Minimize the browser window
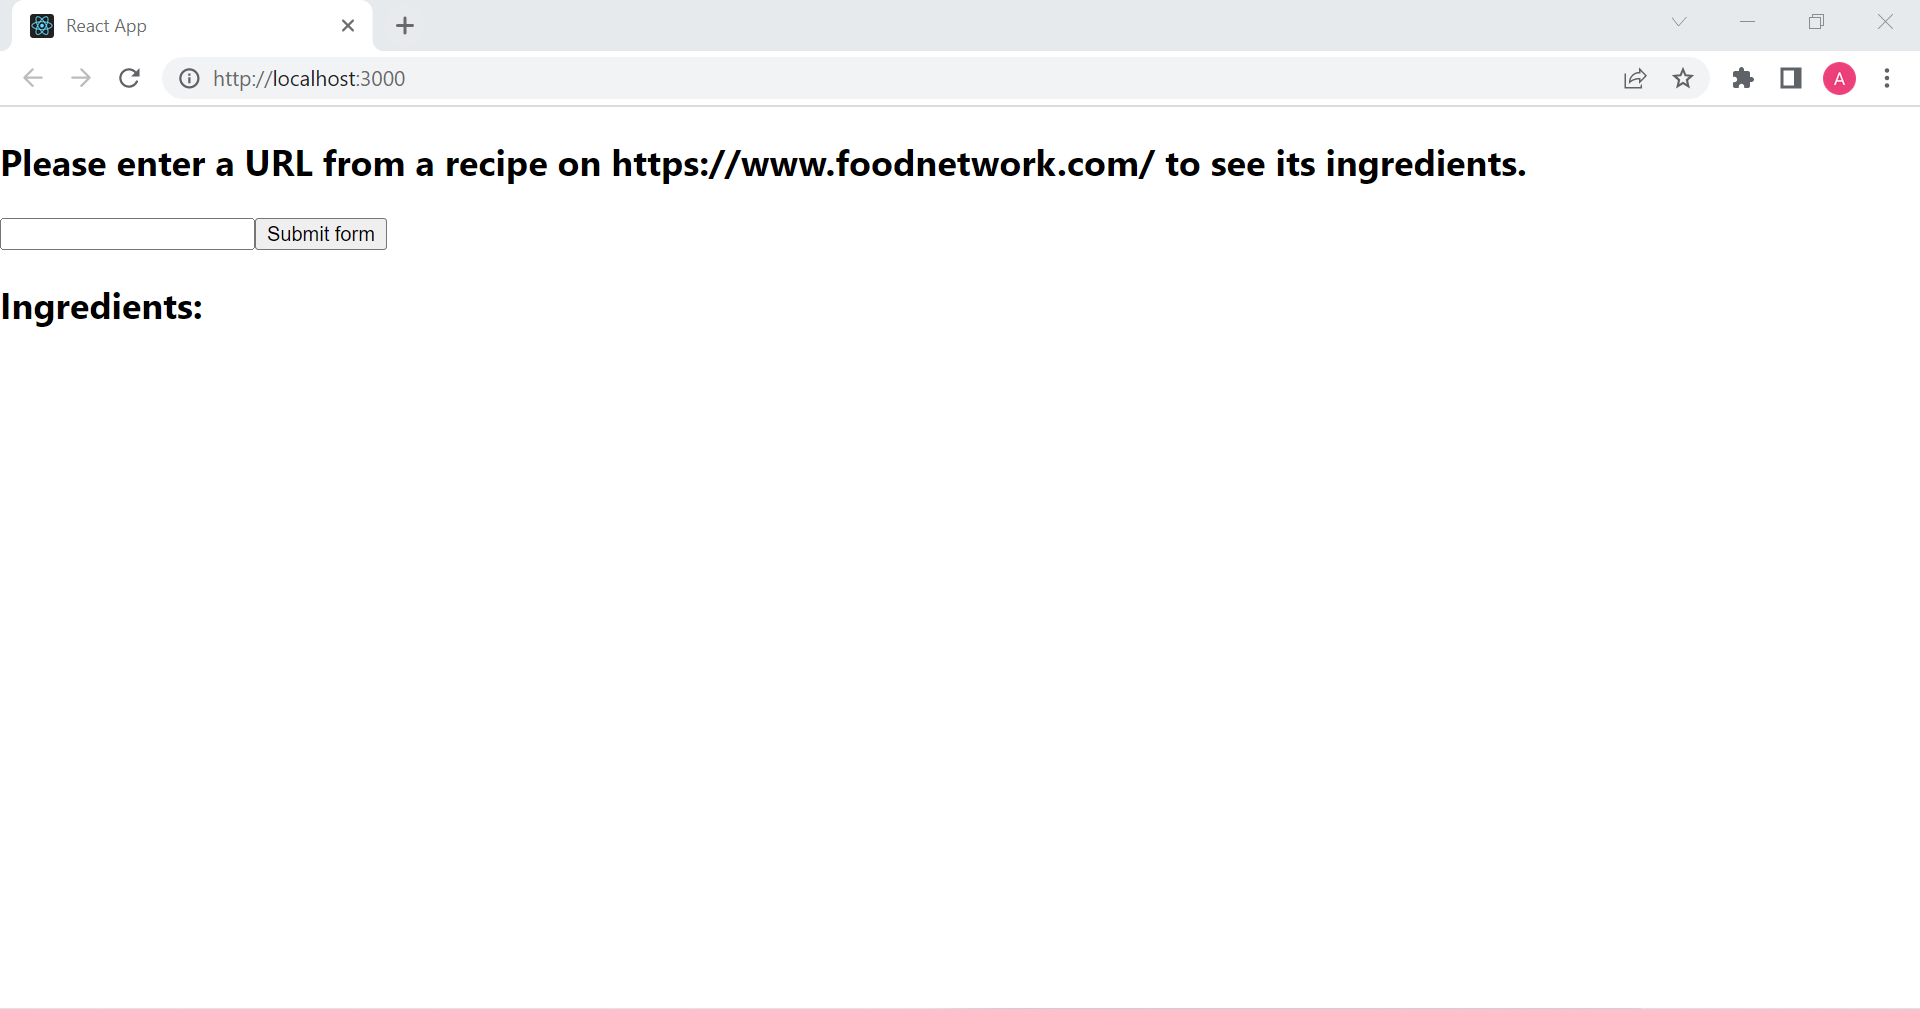This screenshot has width=1920, height=1009. tap(1747, 22)
